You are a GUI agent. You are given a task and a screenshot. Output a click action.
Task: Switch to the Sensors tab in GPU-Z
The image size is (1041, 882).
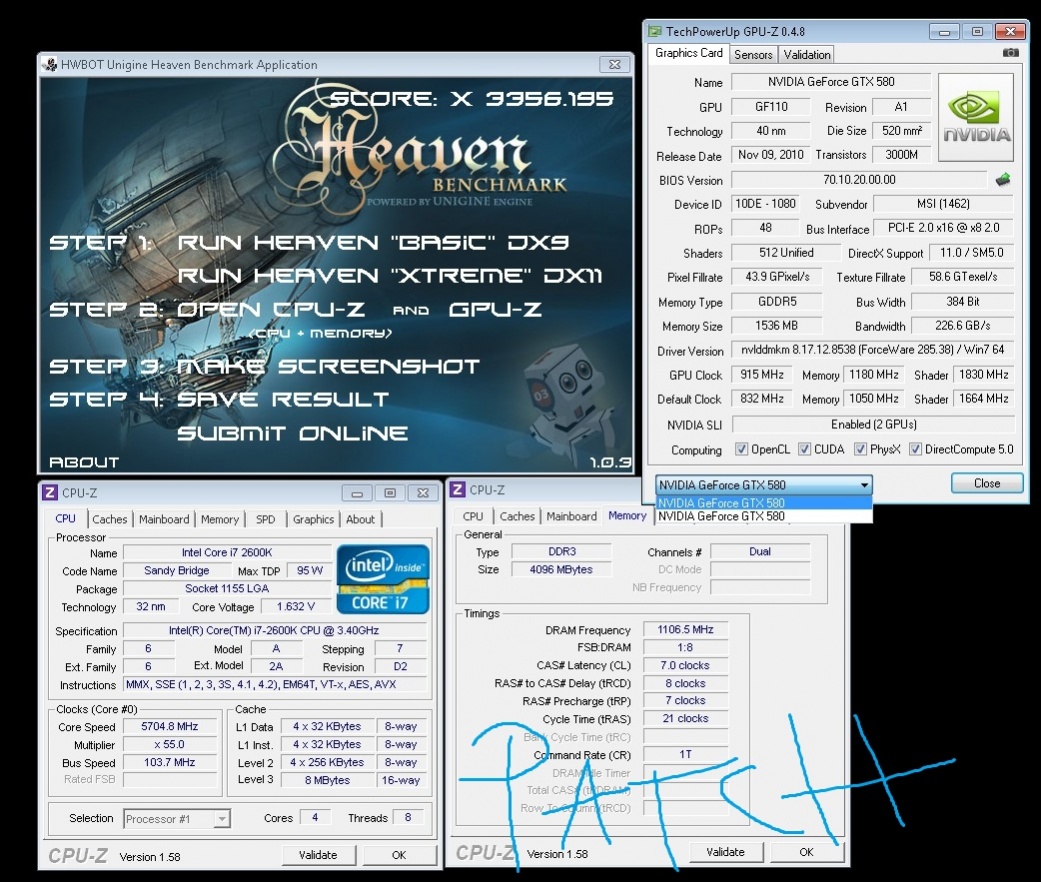752,55
